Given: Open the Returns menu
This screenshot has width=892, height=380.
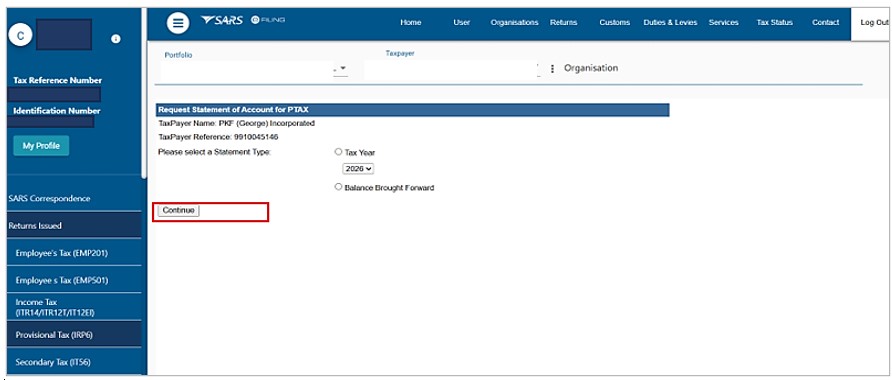Looking at the screenshot, I should pyautogui.click(x=563, y=23).
